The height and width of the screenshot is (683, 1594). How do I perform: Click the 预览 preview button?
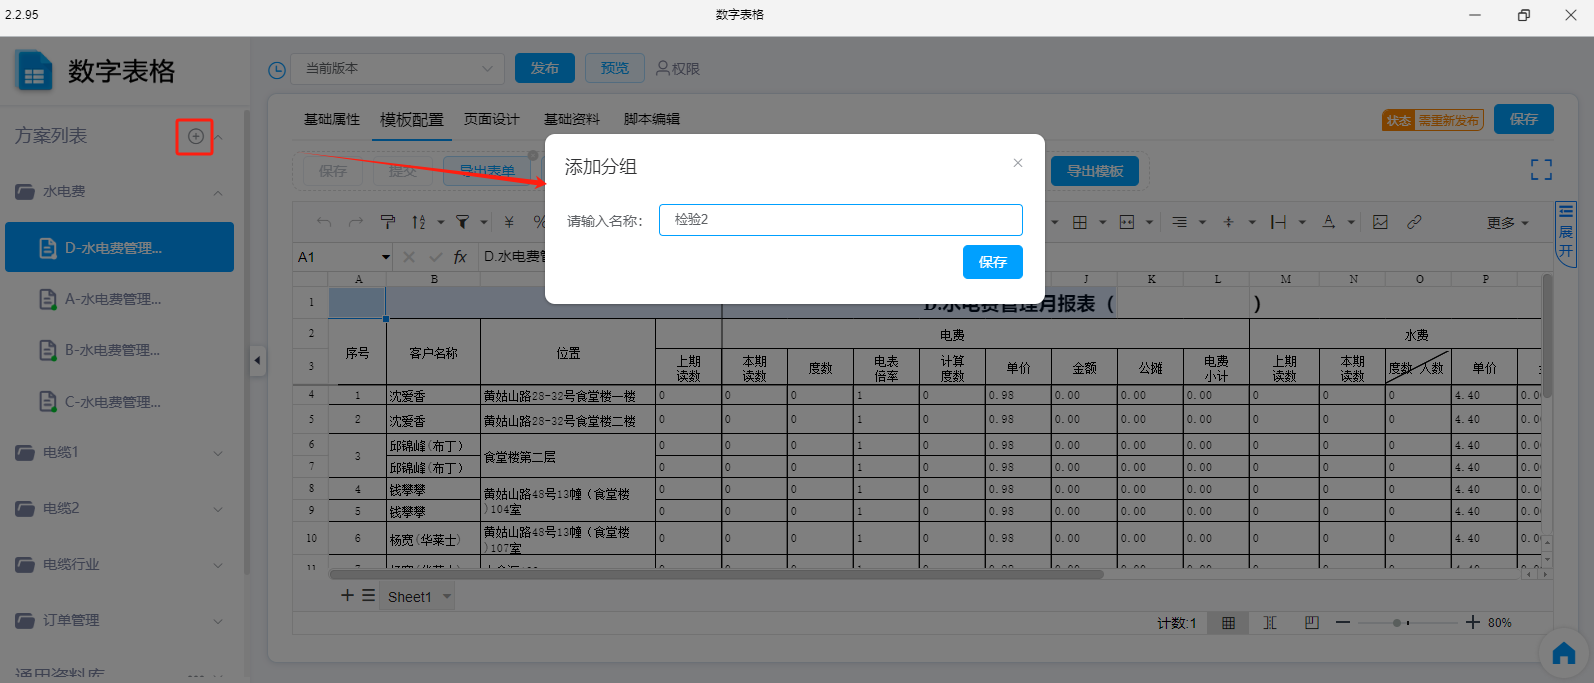point(615,68)
